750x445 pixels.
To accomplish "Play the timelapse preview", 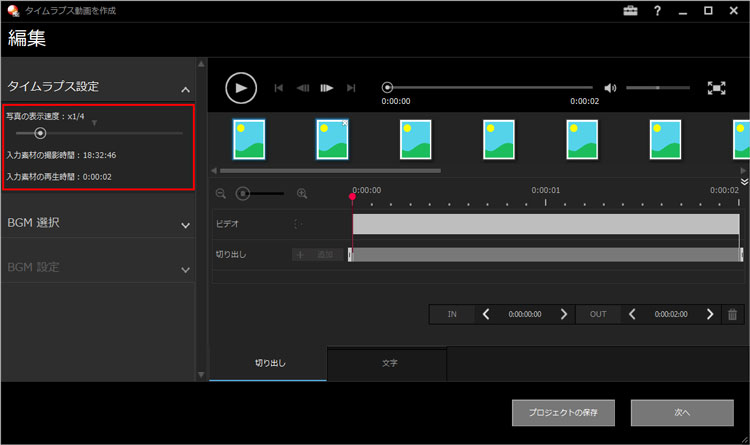I will coord(240,88).
